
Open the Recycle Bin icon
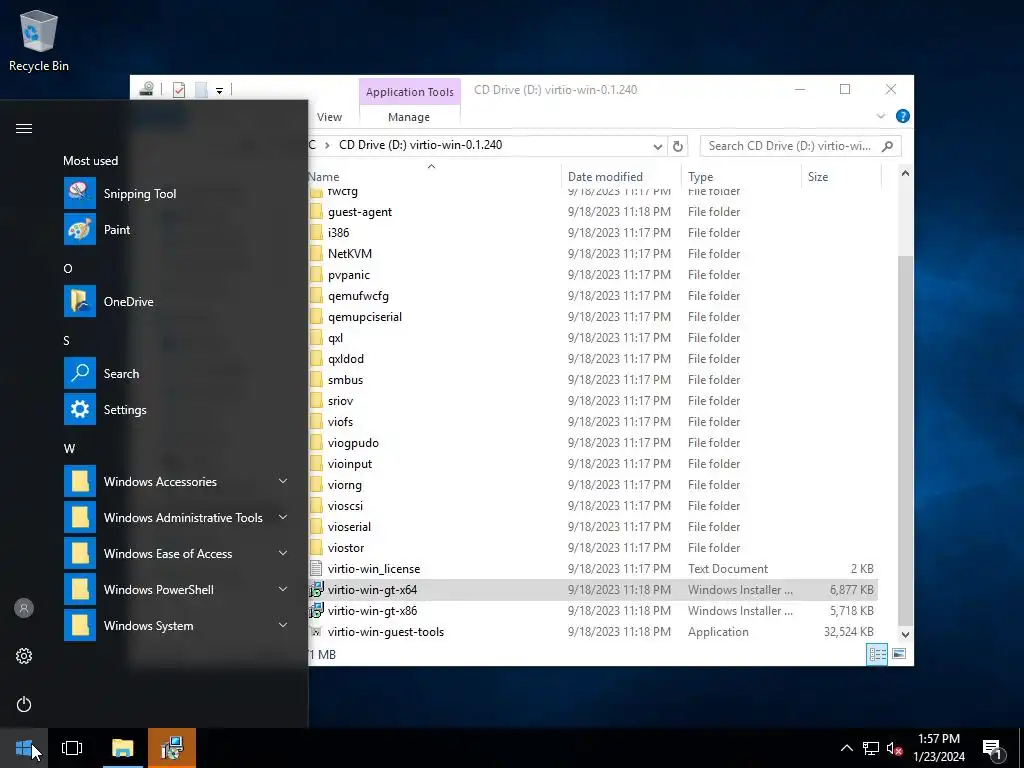point(39,40)
